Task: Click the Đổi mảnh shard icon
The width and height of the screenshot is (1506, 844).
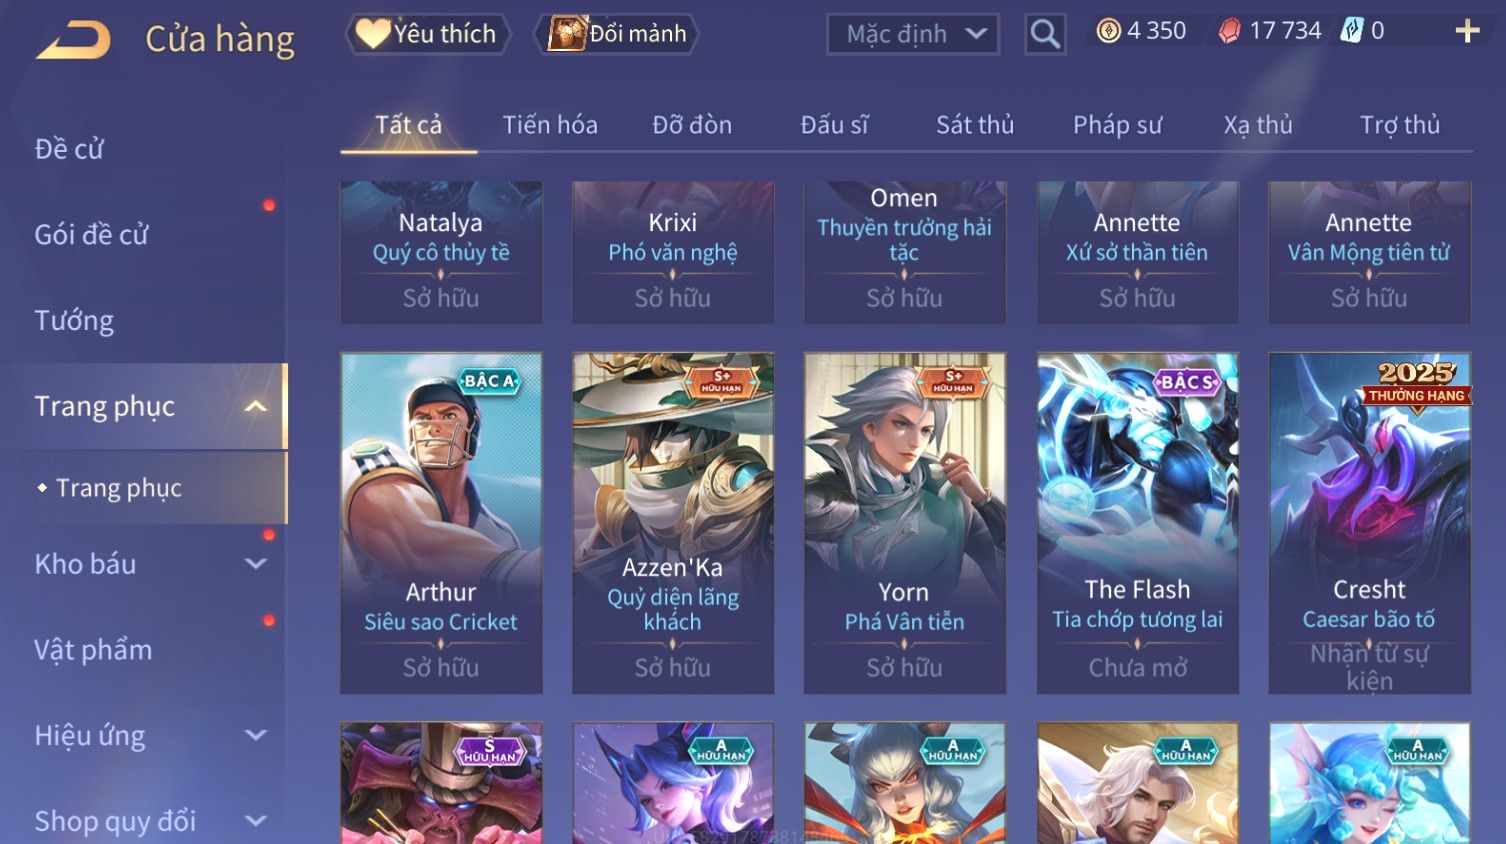Action: (x=566, y=34)
